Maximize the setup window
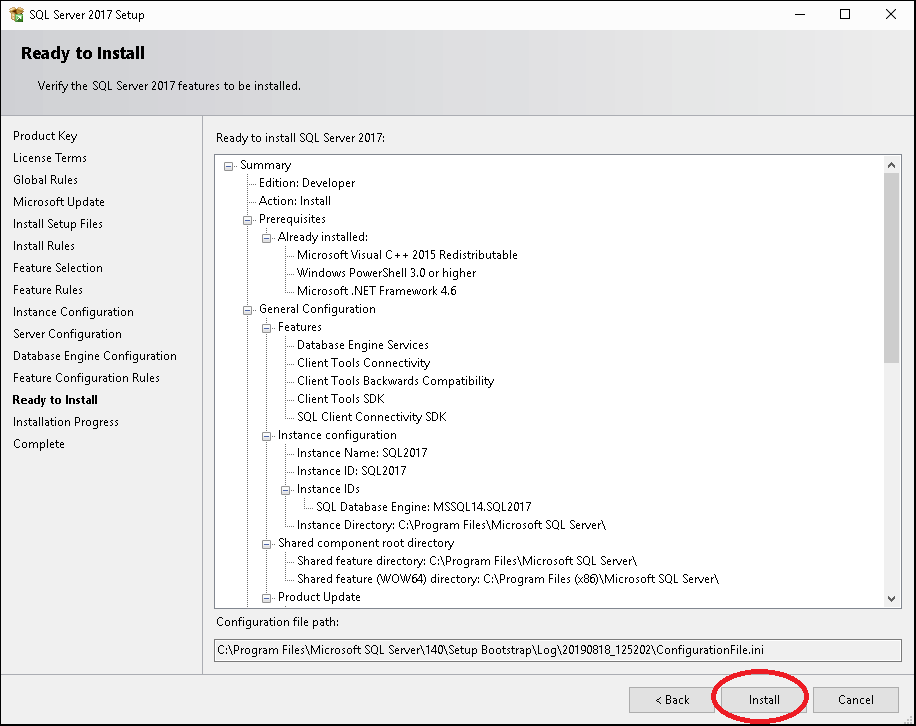This screenshot has height=726, width=916. point(845,14)
